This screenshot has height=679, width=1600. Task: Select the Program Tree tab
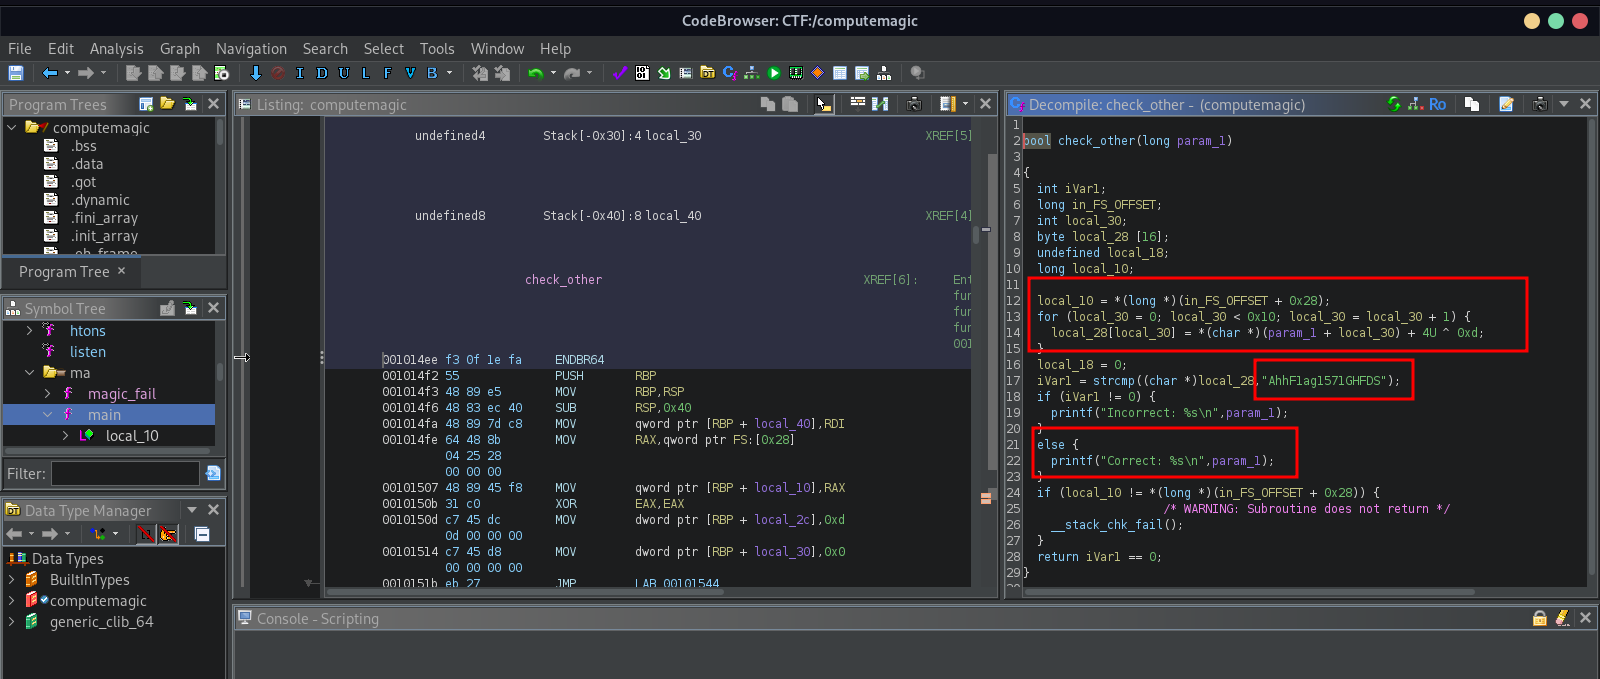pyautogui.click(x=64, y=272)
